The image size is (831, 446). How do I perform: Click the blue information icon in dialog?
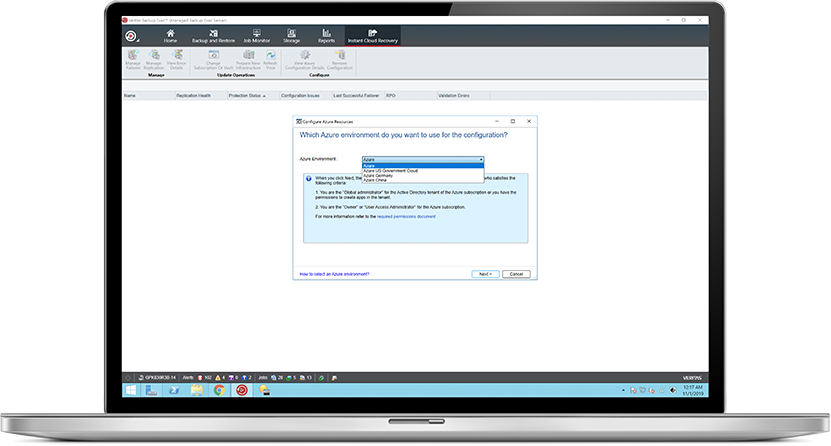[308, 179]
